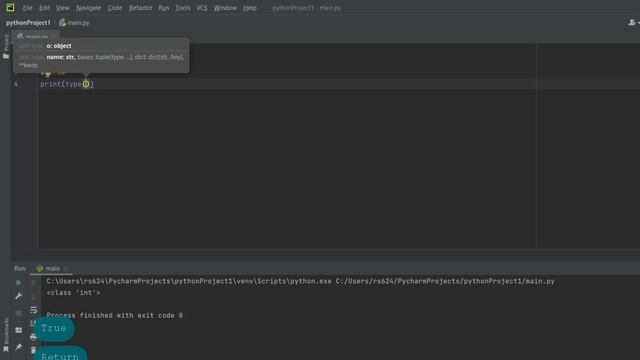This screenshot has height=360, width=640.
Task: Open the Run menu
Action: [x=164, y=8]
